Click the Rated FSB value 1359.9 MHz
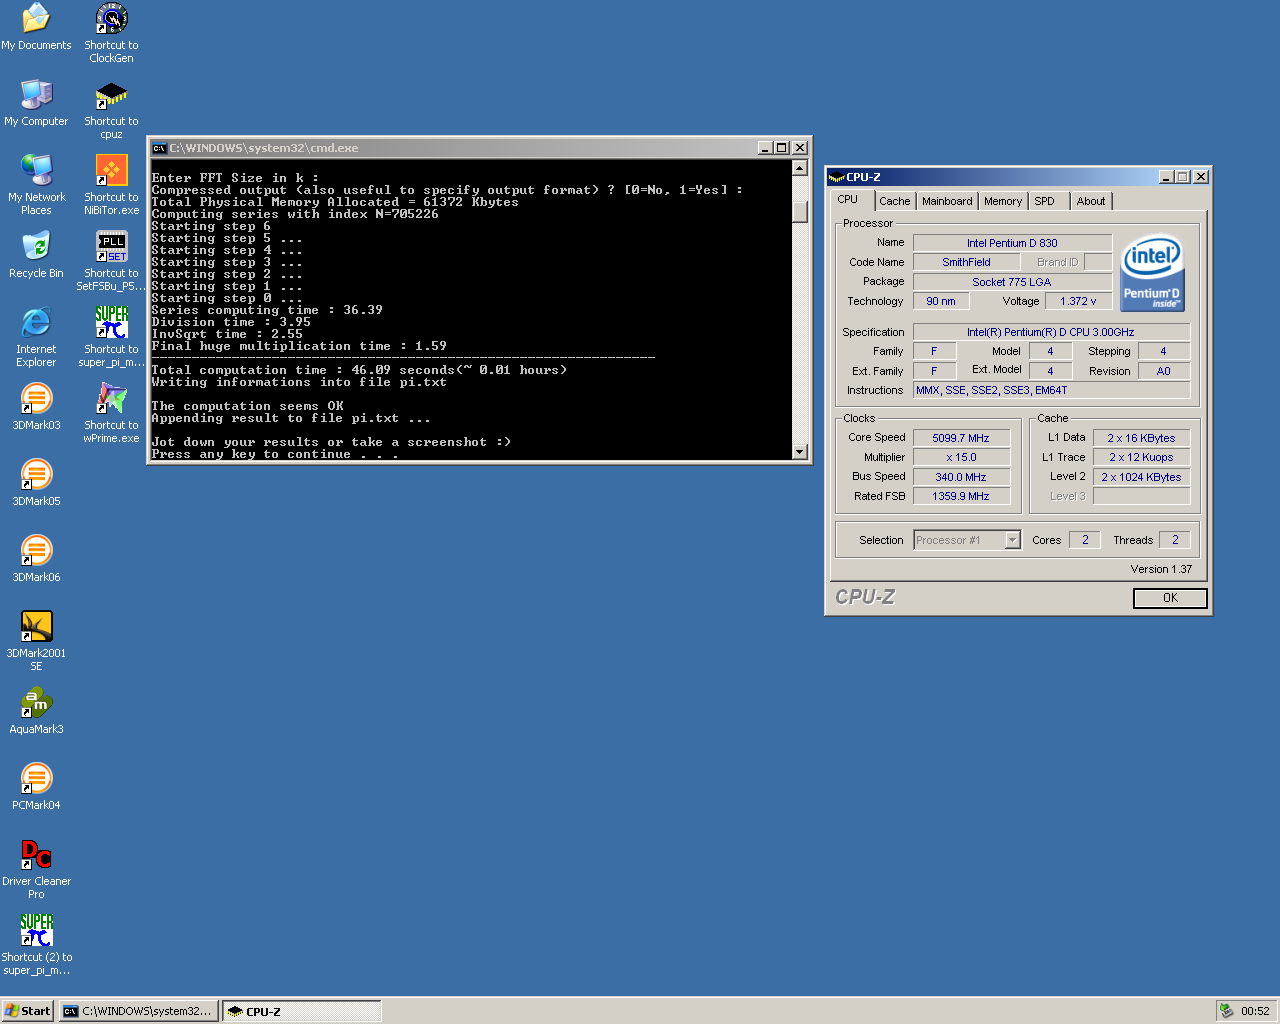1280x1024 pixels. 961,496
